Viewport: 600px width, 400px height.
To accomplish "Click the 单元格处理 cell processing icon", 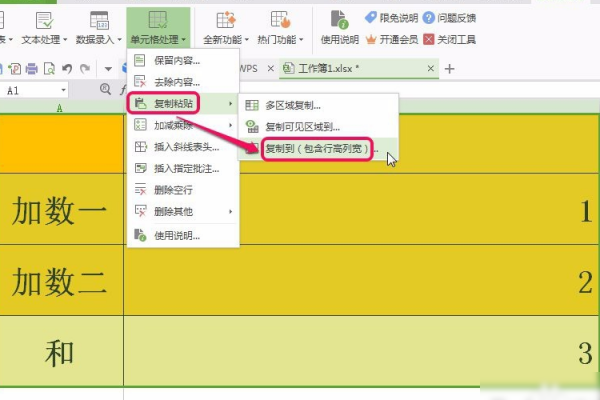I will [158, 20].
